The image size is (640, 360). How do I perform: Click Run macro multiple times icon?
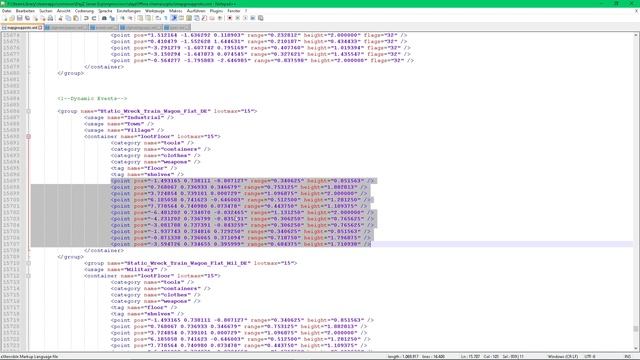[x=253, y=18]
